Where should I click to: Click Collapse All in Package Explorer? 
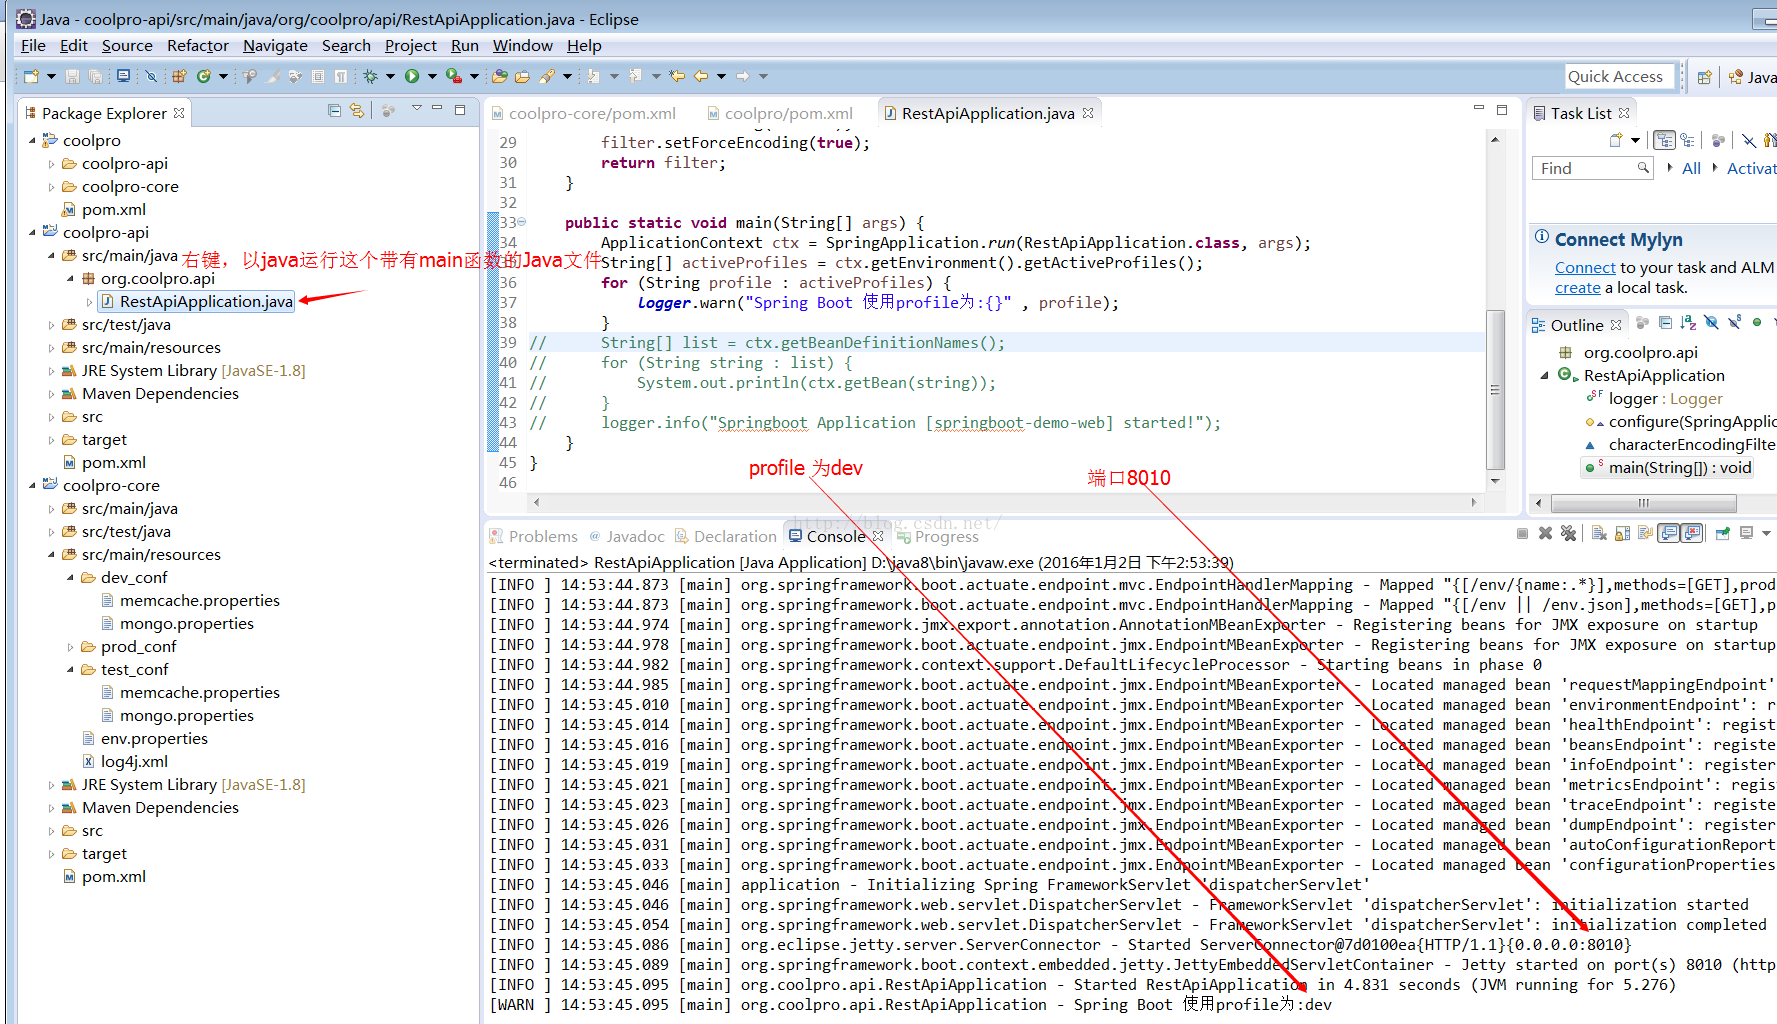tap(334, 111)
